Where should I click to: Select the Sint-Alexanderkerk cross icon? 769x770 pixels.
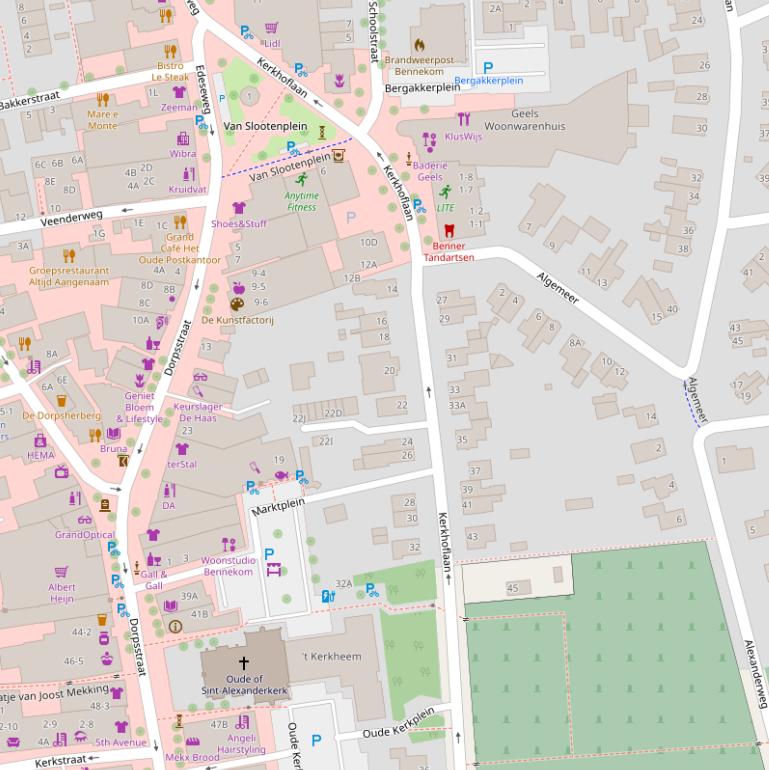click(x=243, y=663)
